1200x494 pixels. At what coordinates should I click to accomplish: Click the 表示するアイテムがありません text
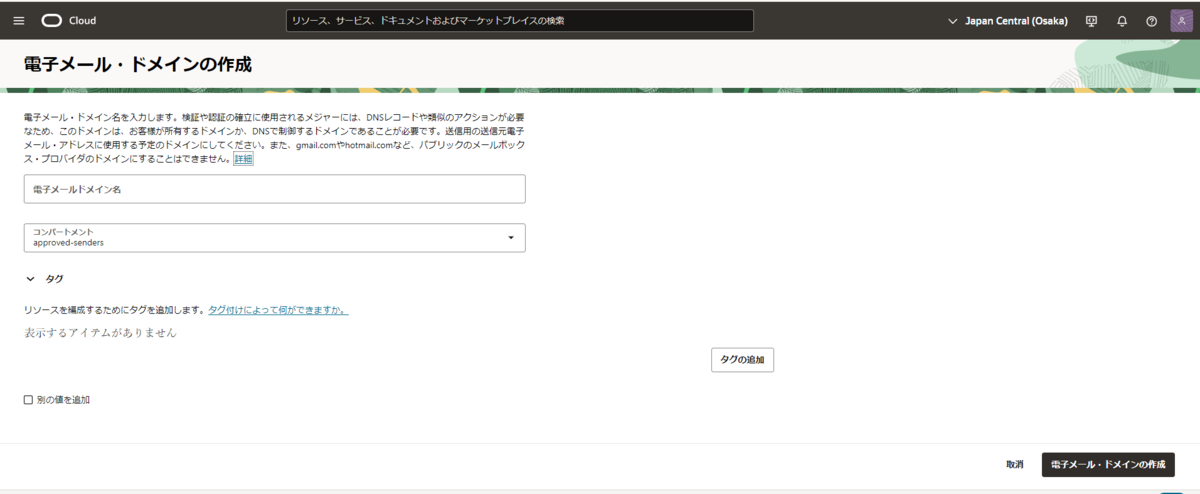click(100, 333)
